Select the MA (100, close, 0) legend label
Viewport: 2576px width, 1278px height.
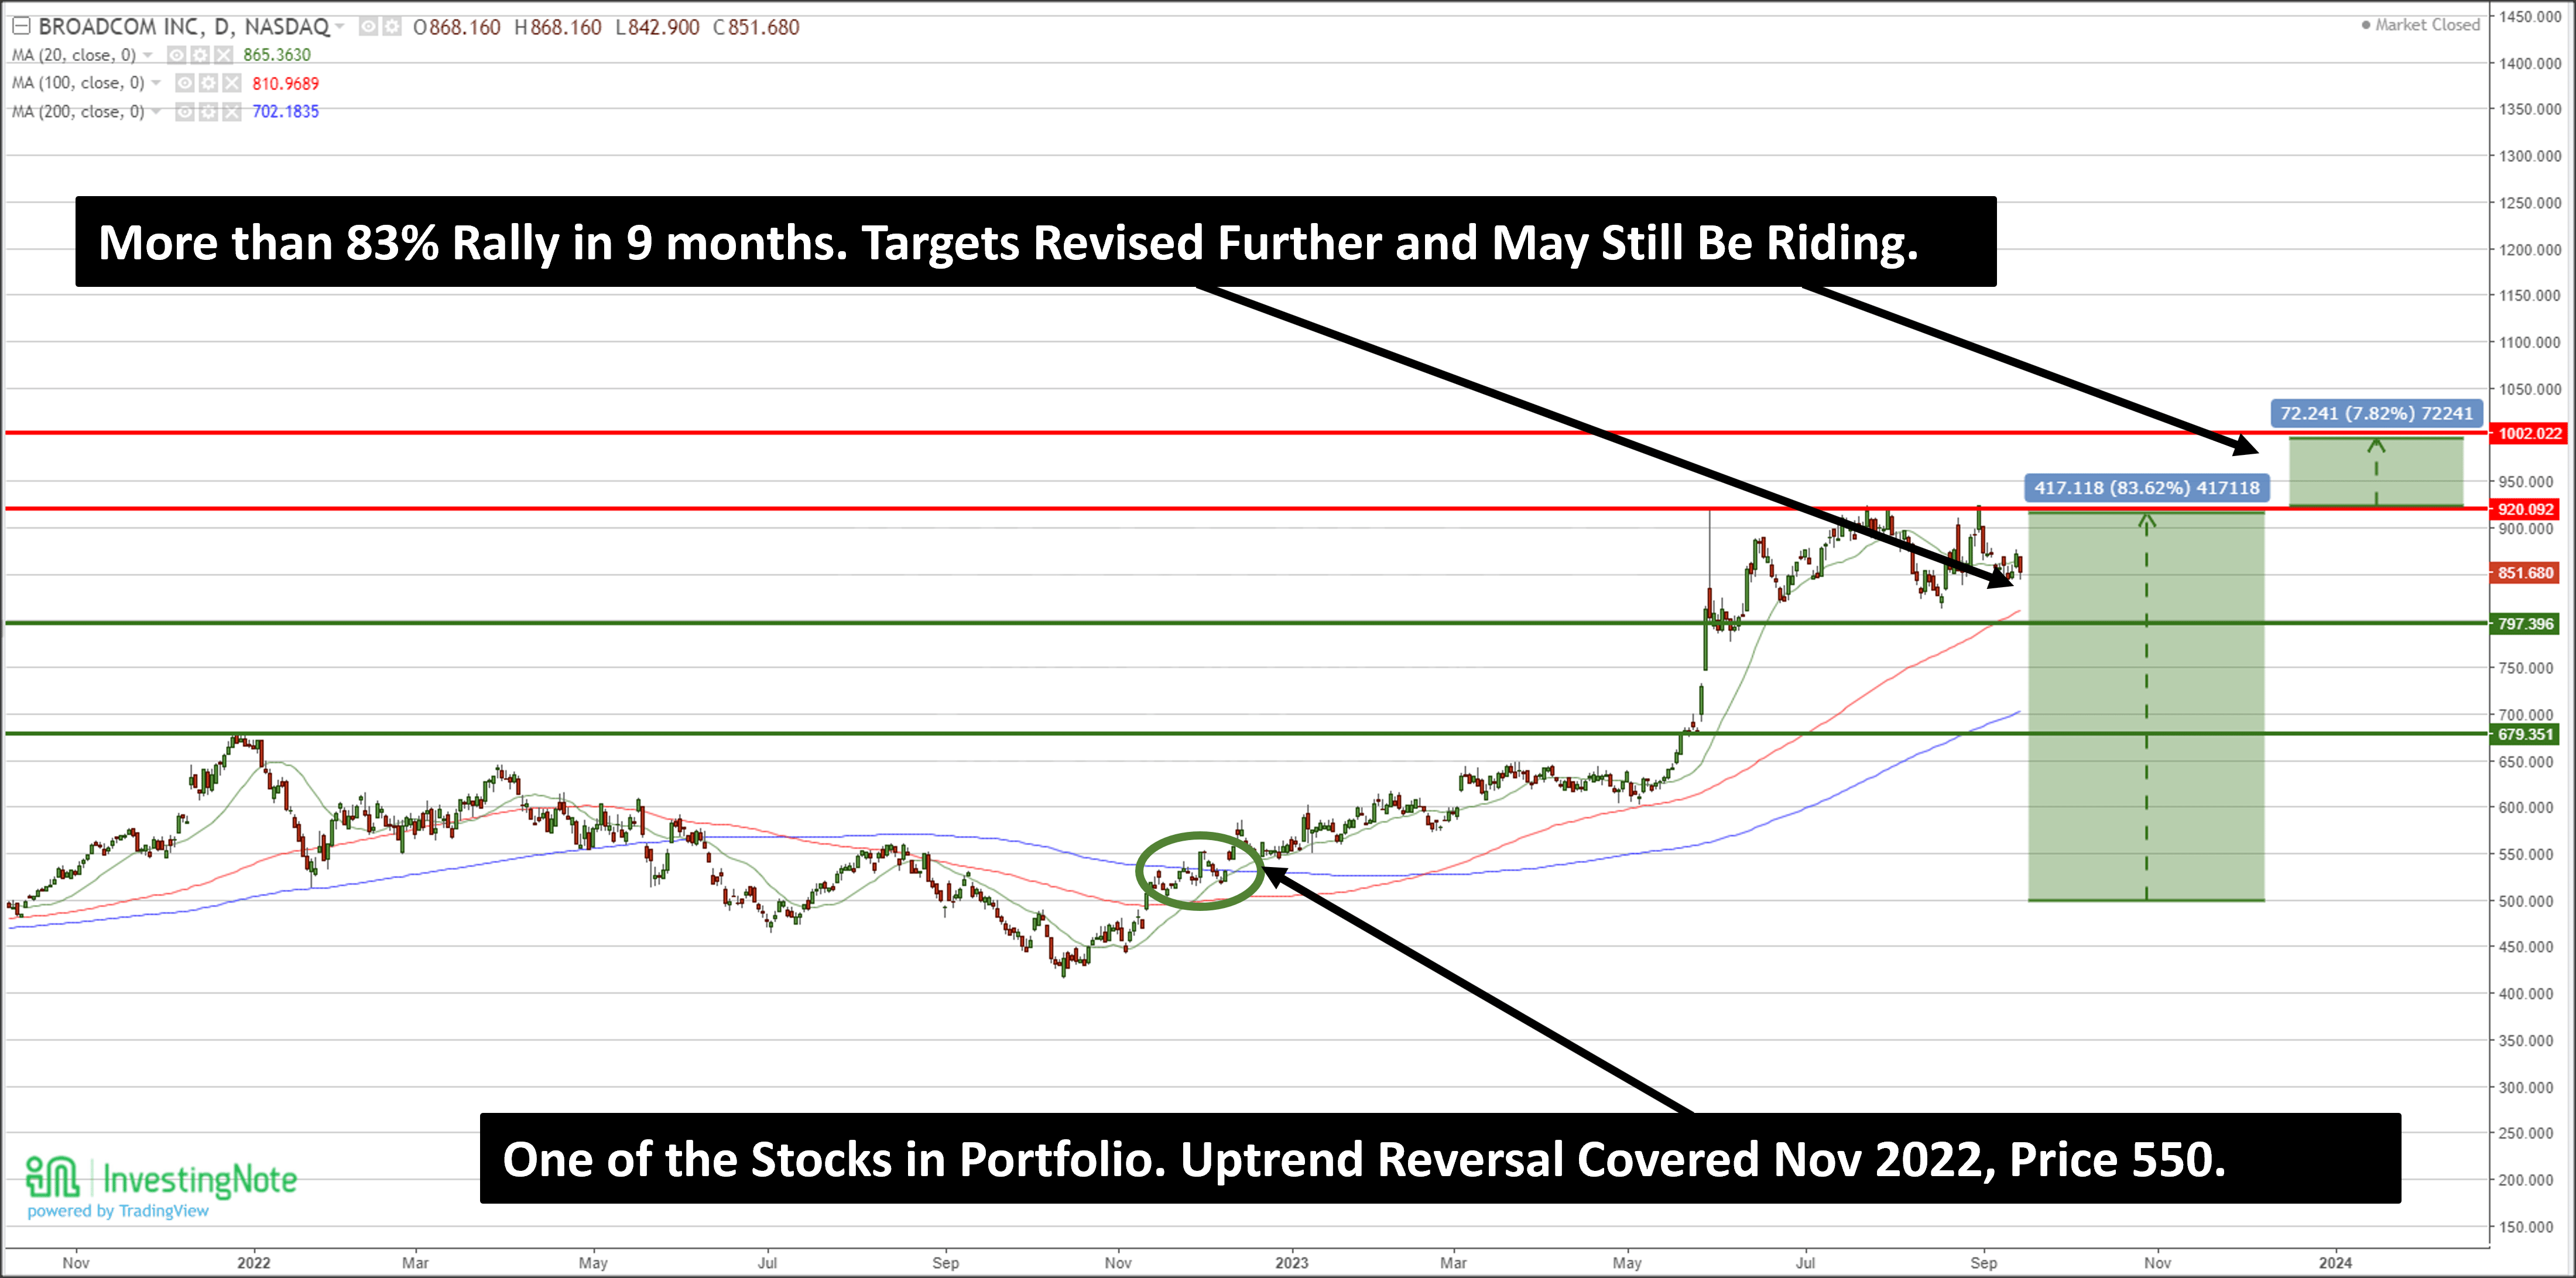click(78, 83)
